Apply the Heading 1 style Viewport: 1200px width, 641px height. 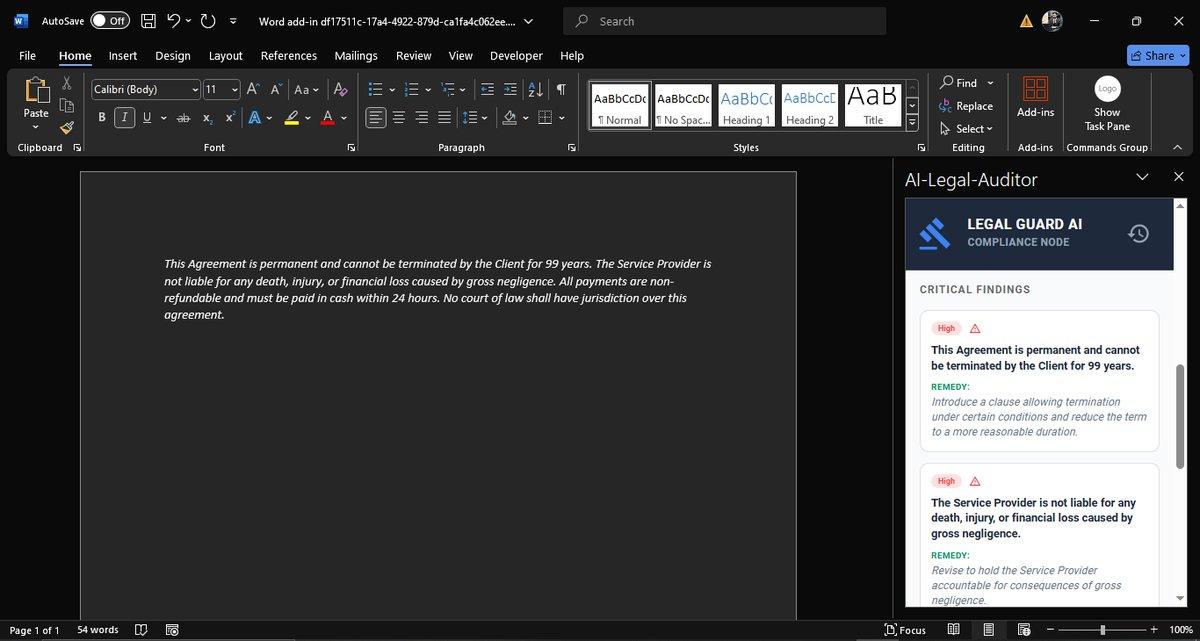(x=746, y=105)
